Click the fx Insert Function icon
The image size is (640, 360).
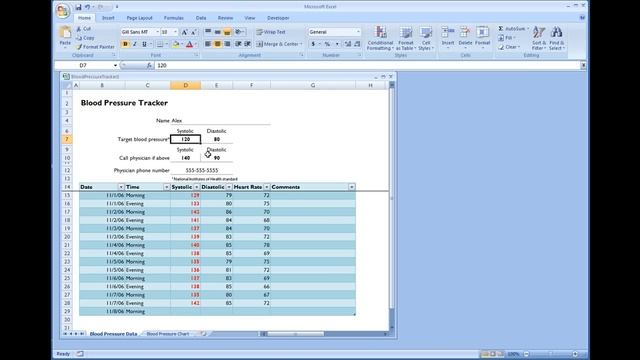pos(149,65)
